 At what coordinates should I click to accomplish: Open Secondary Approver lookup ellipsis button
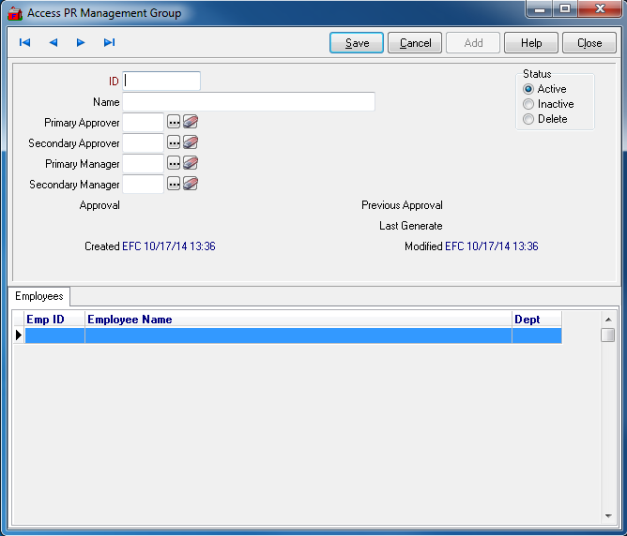(x=173, y=143)
